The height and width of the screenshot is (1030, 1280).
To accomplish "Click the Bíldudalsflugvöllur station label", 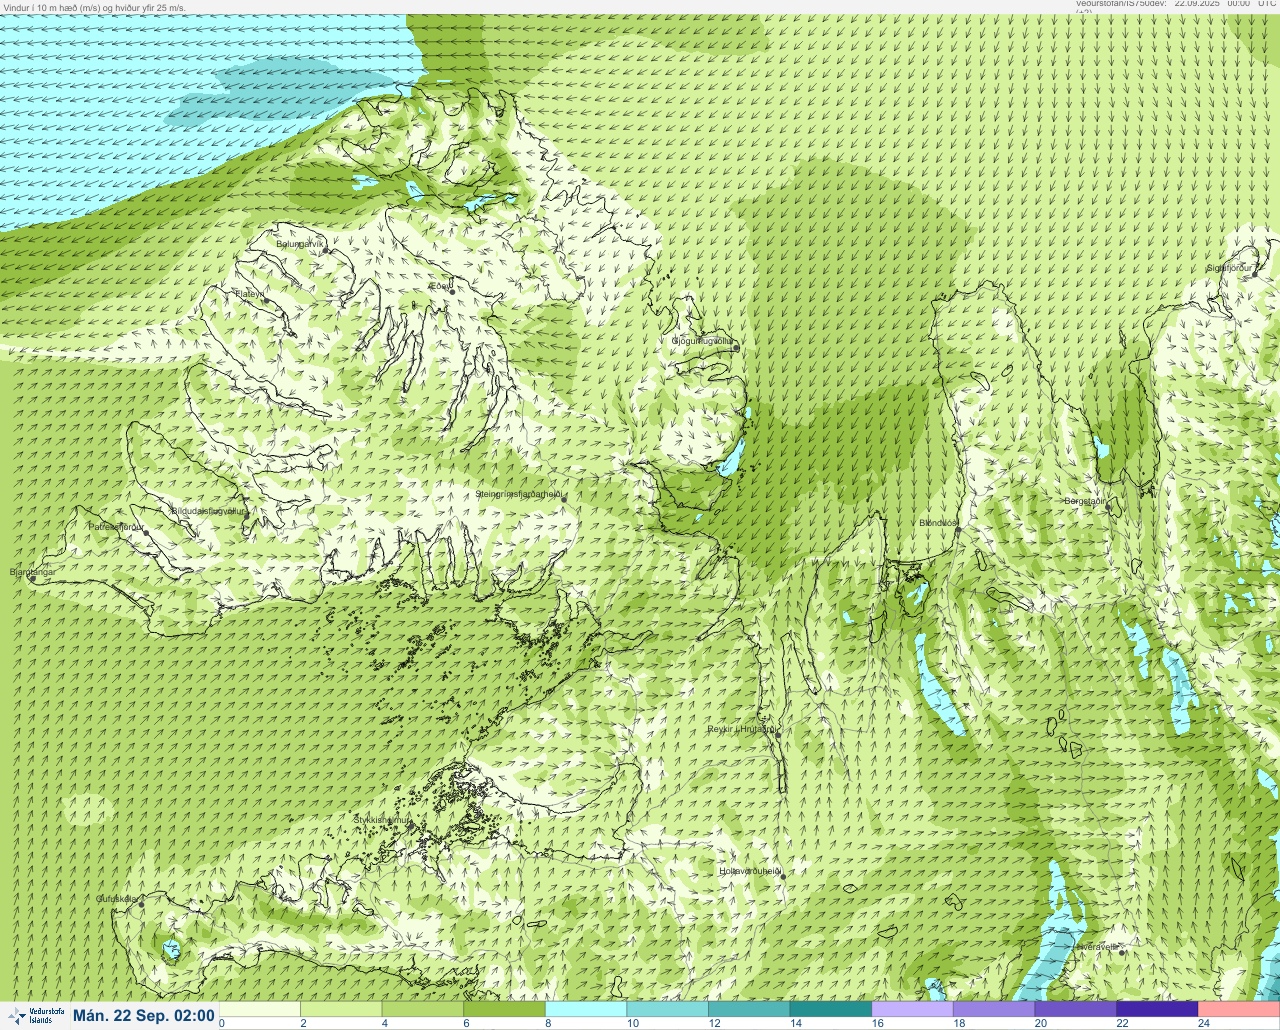I will (x=208, y=511).
